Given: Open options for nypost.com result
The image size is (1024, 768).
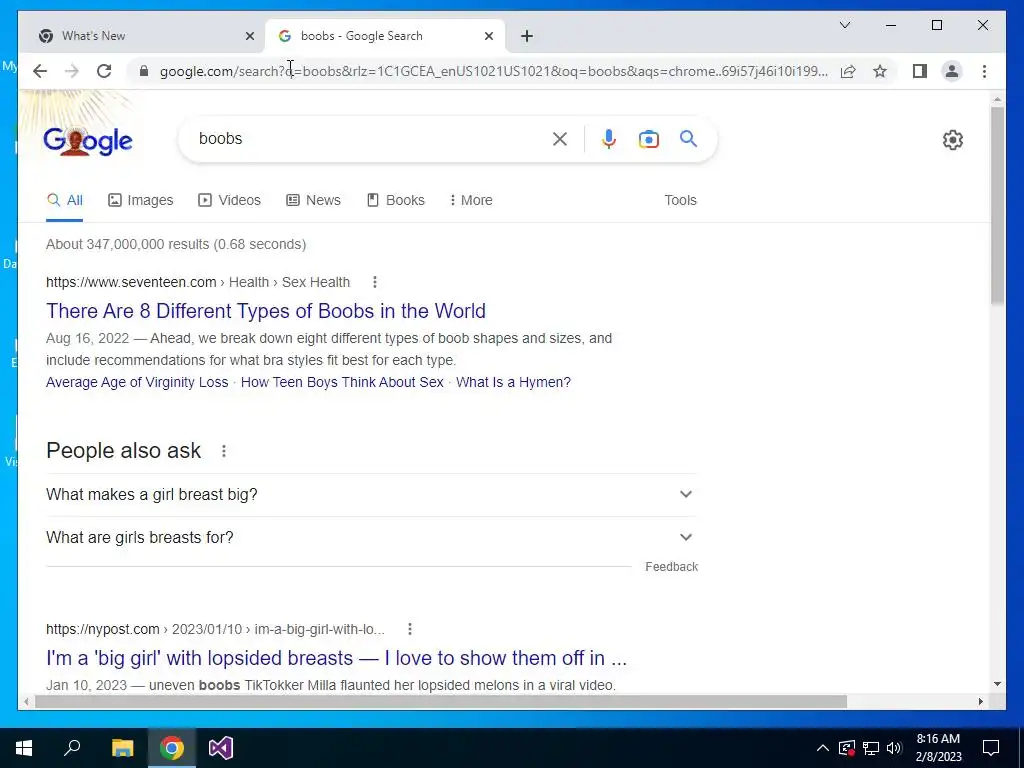Looking at the screenshot, I should point(409,629).
